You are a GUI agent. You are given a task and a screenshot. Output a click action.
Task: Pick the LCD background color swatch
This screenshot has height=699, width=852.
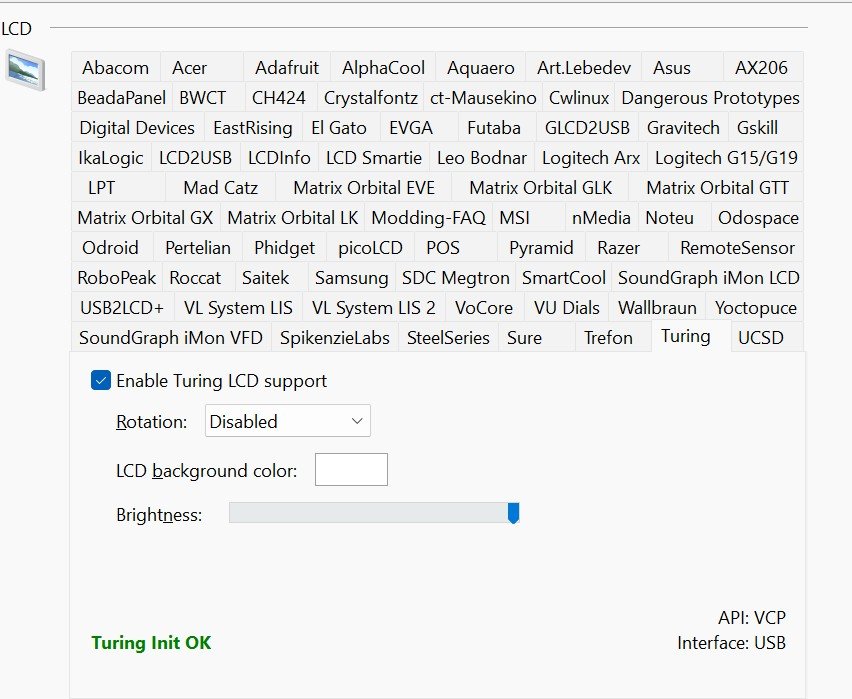[351, 470]
